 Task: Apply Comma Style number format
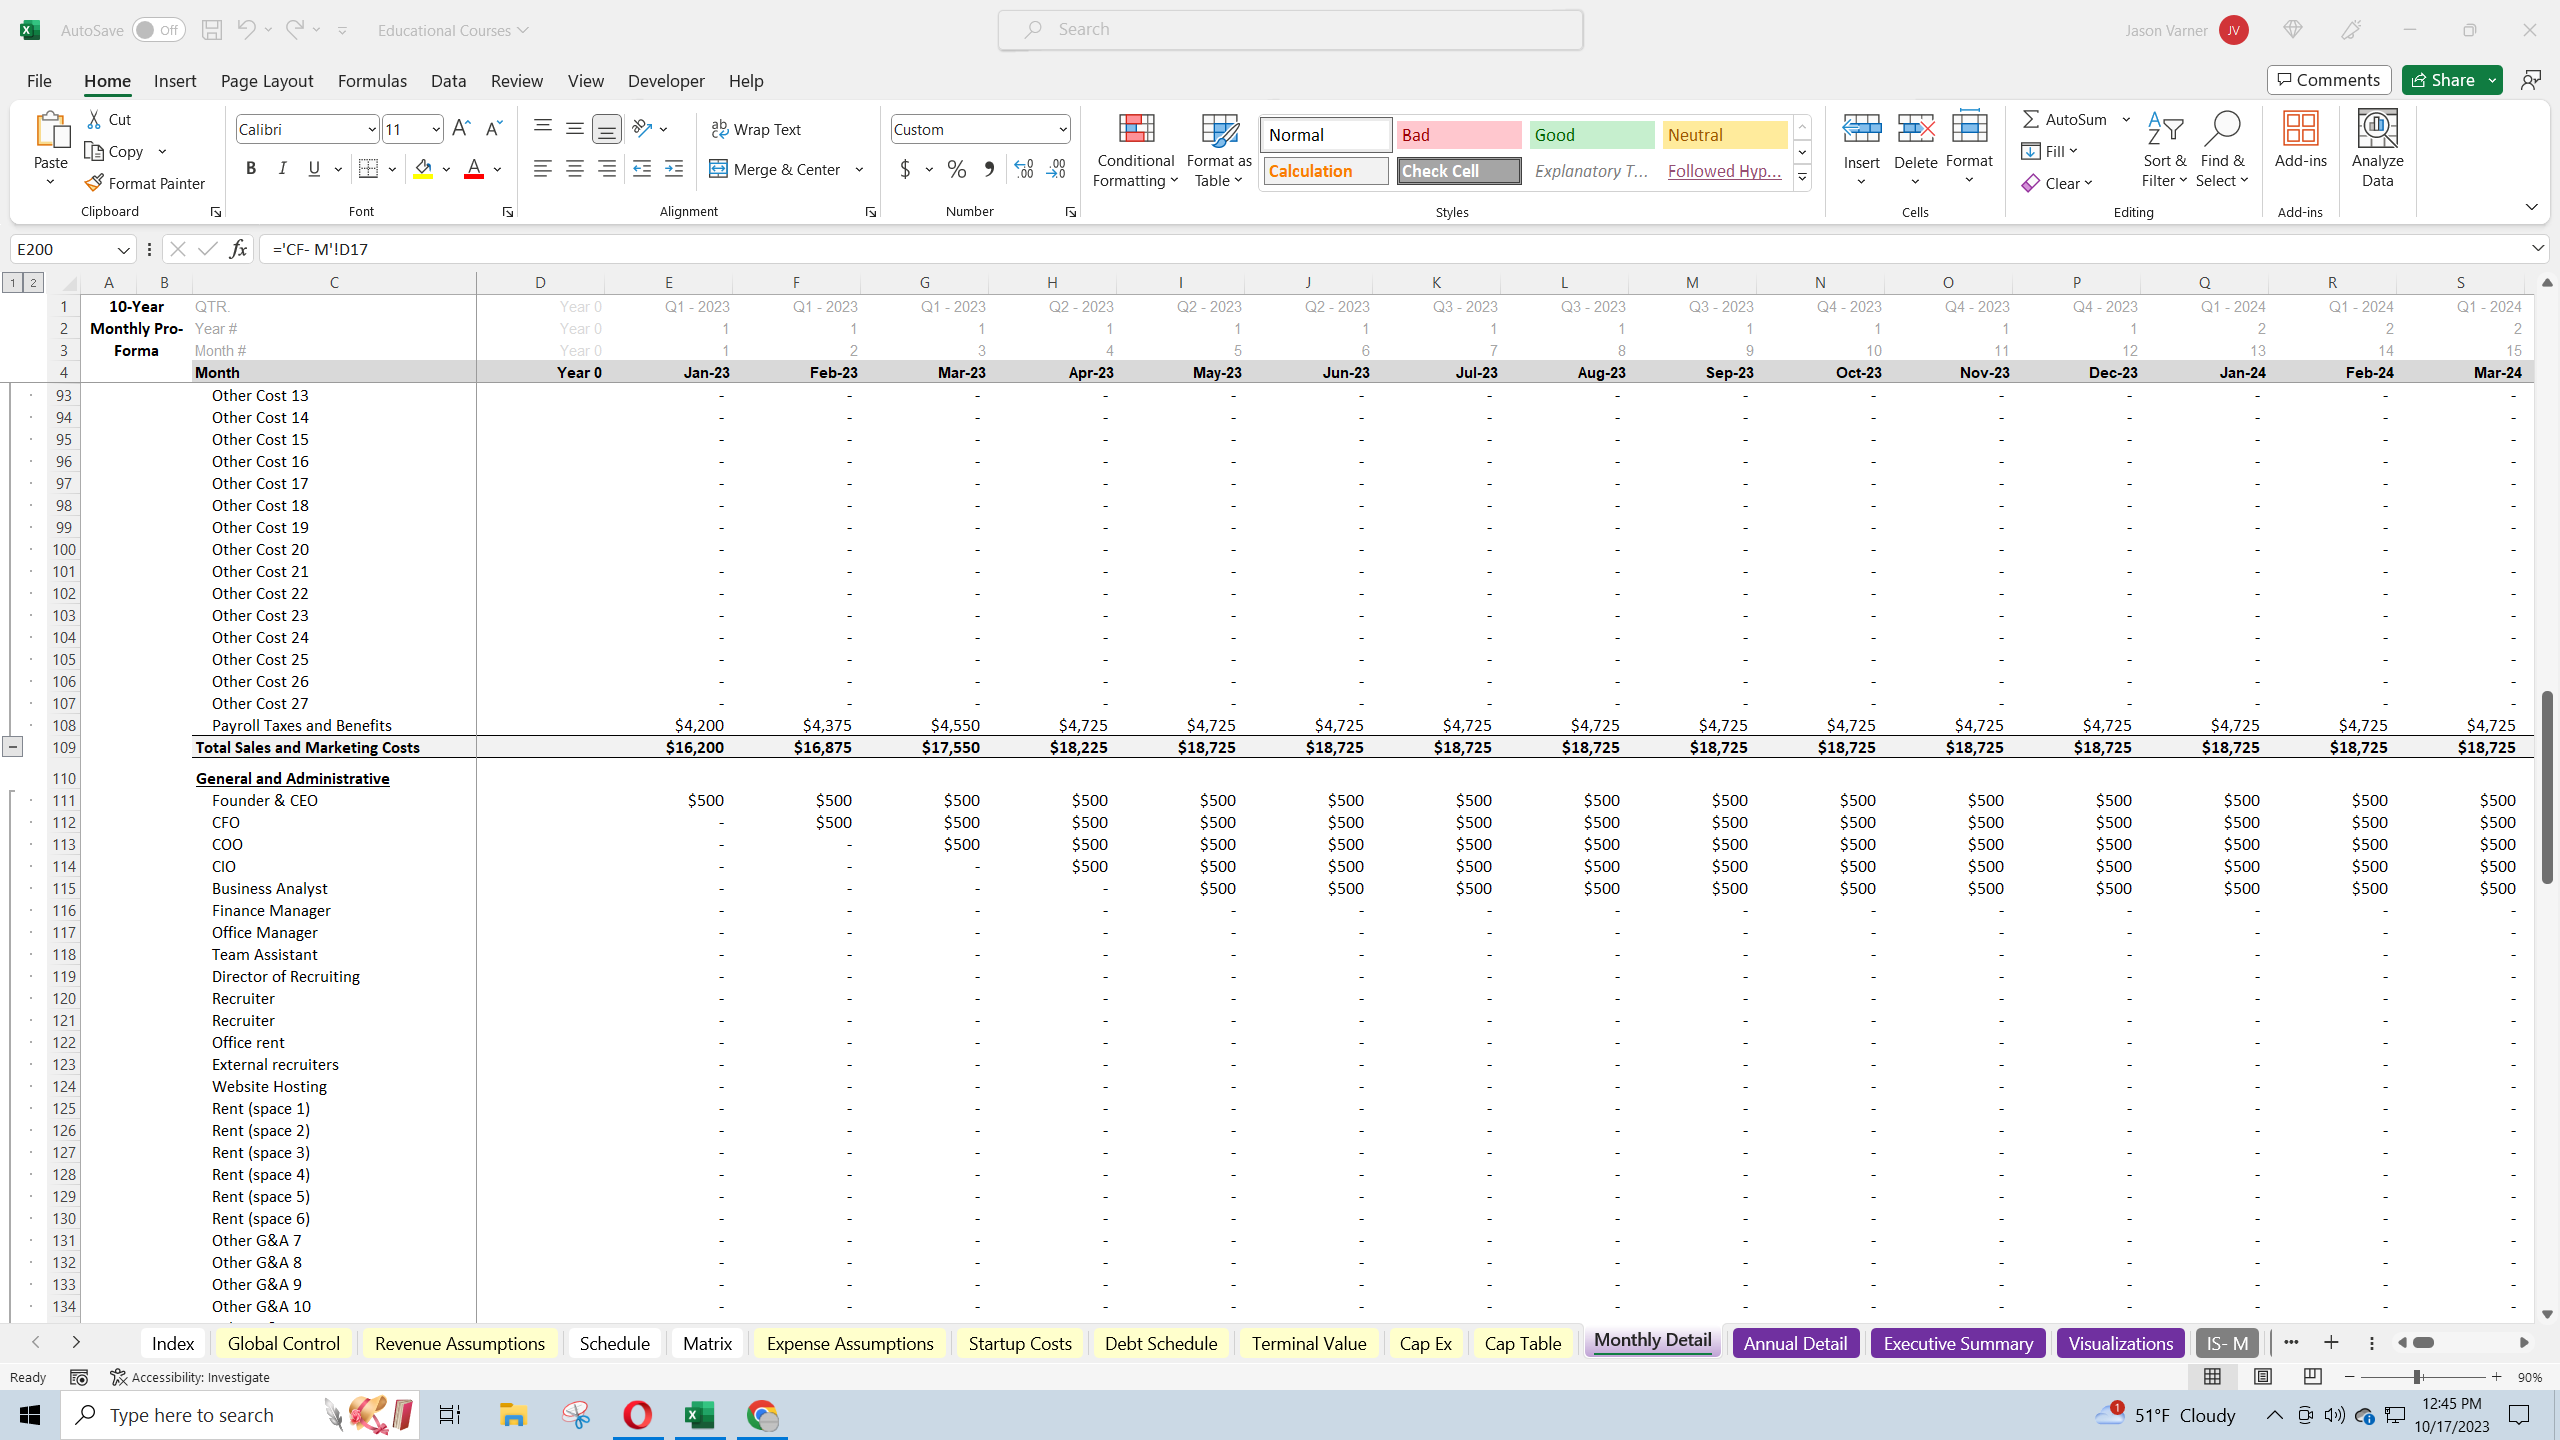[x=989, y=169]
